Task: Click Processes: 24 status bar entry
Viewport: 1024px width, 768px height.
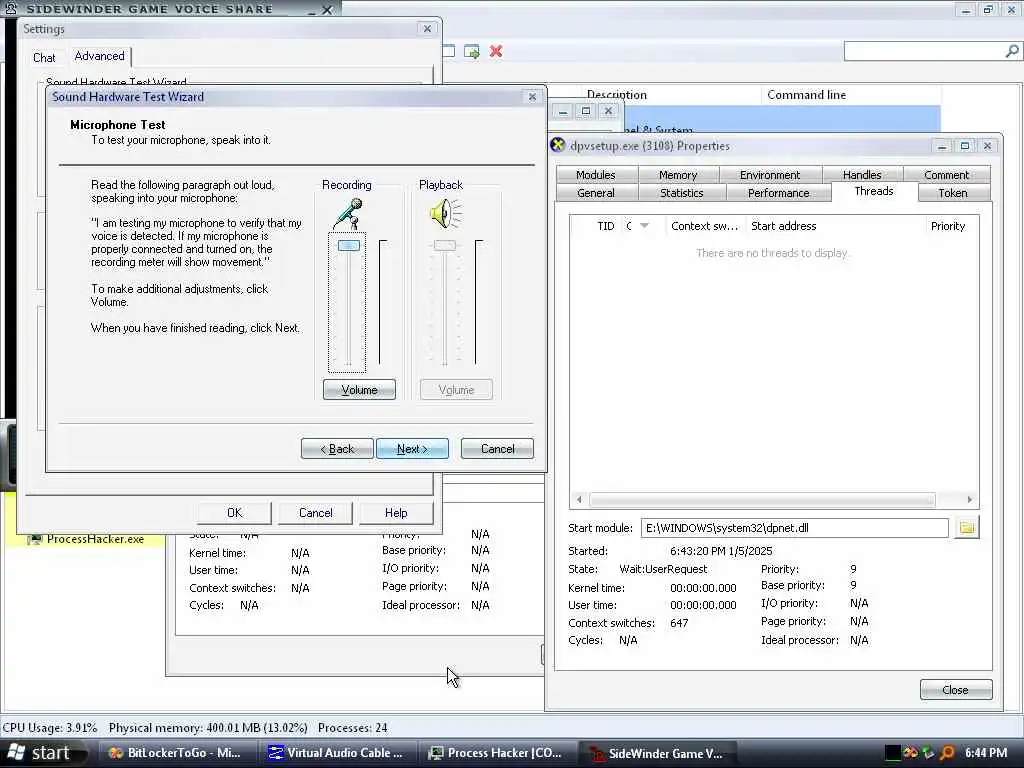Action: point(353,728)
